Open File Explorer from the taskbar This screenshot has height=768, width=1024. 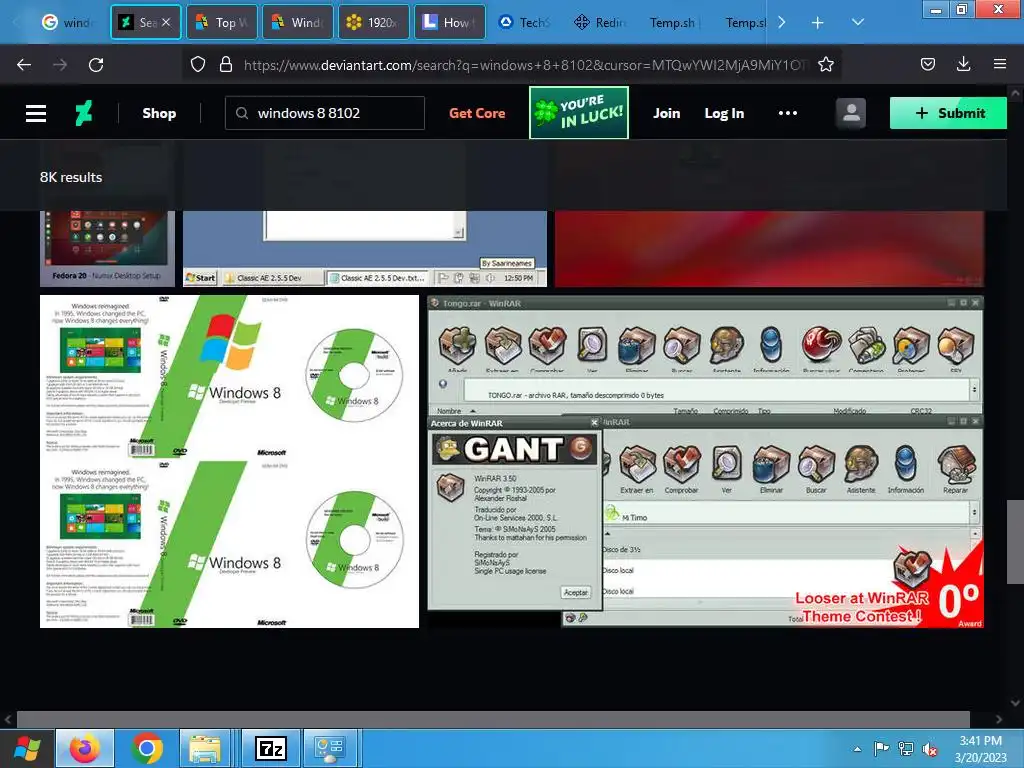click(x=204, y=748)
